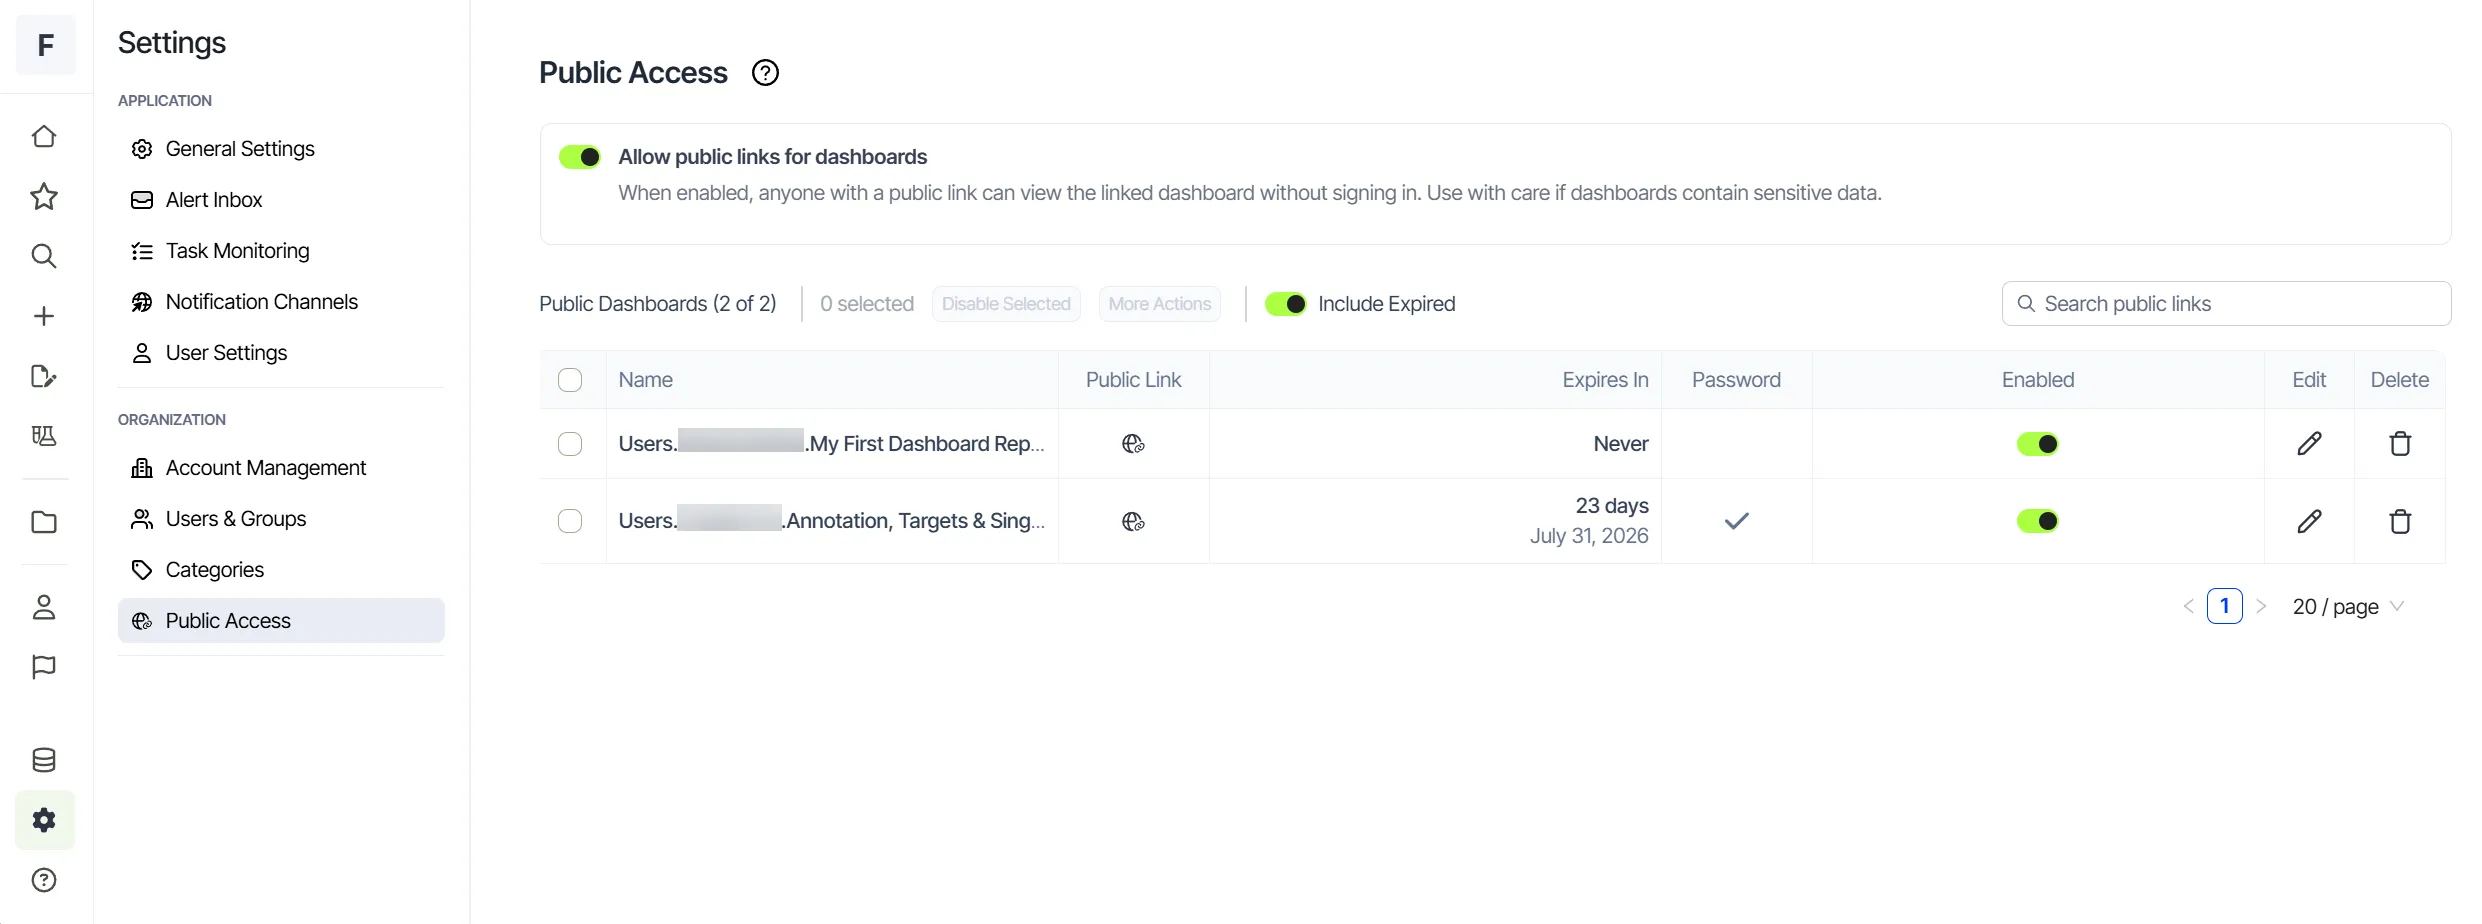Viewport: 2482px width, 924px height.
Task: Open public link globe for My First Dashboard
Action: (x=1133, y=444)
